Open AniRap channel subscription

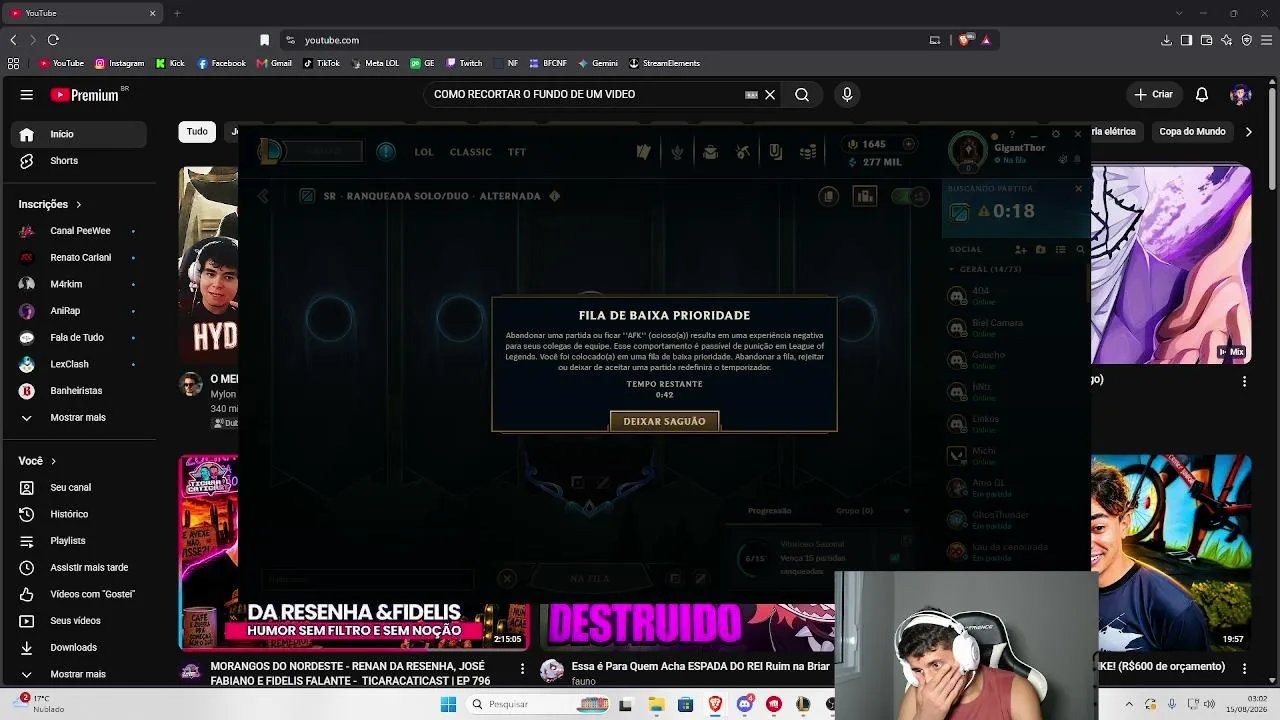79,311
